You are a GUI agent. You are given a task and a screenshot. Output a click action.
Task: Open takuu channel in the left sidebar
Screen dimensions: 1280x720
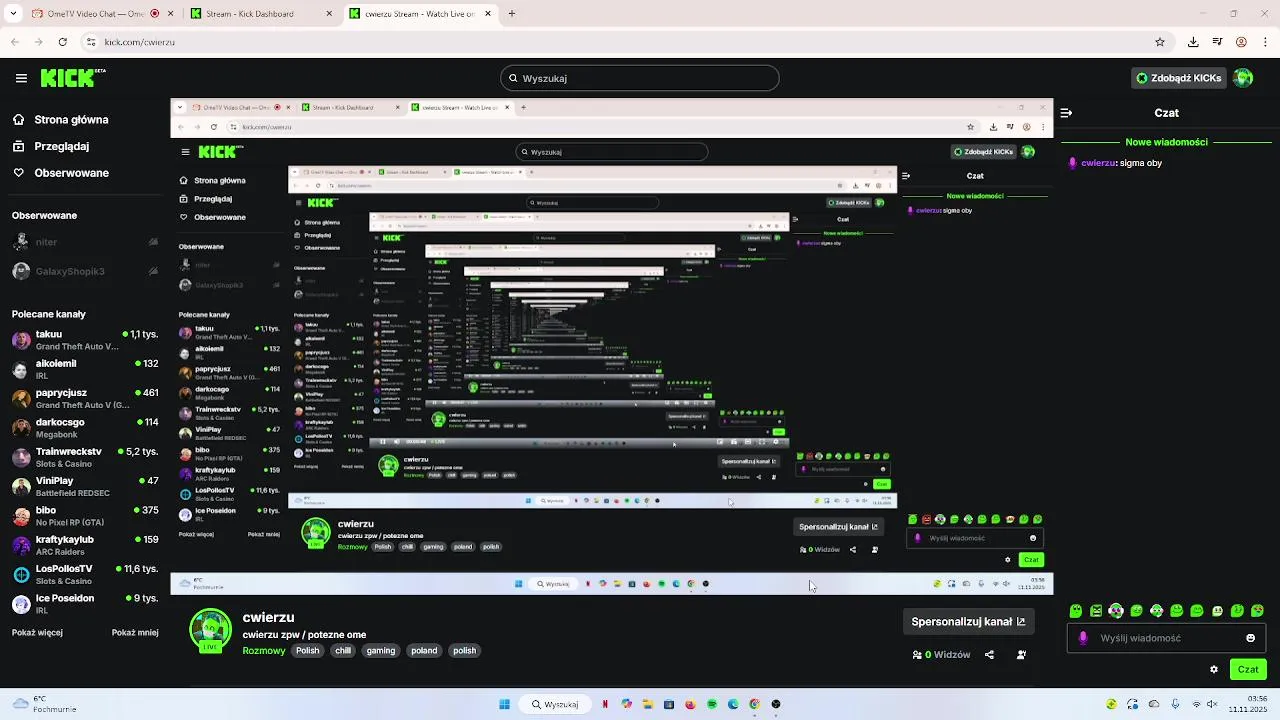tap(85, 340)
